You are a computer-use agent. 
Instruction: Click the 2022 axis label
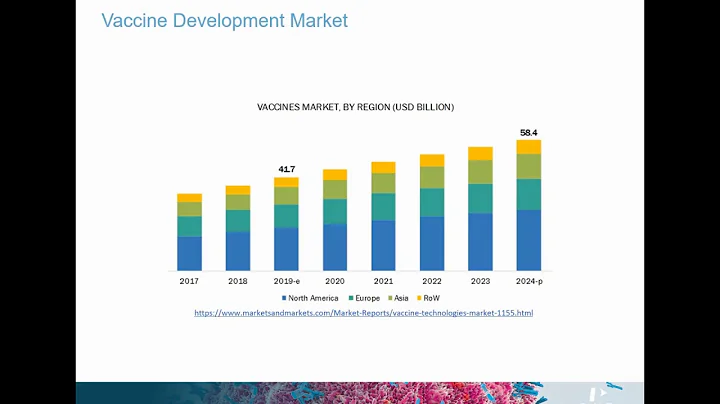(x=432, y=281)
